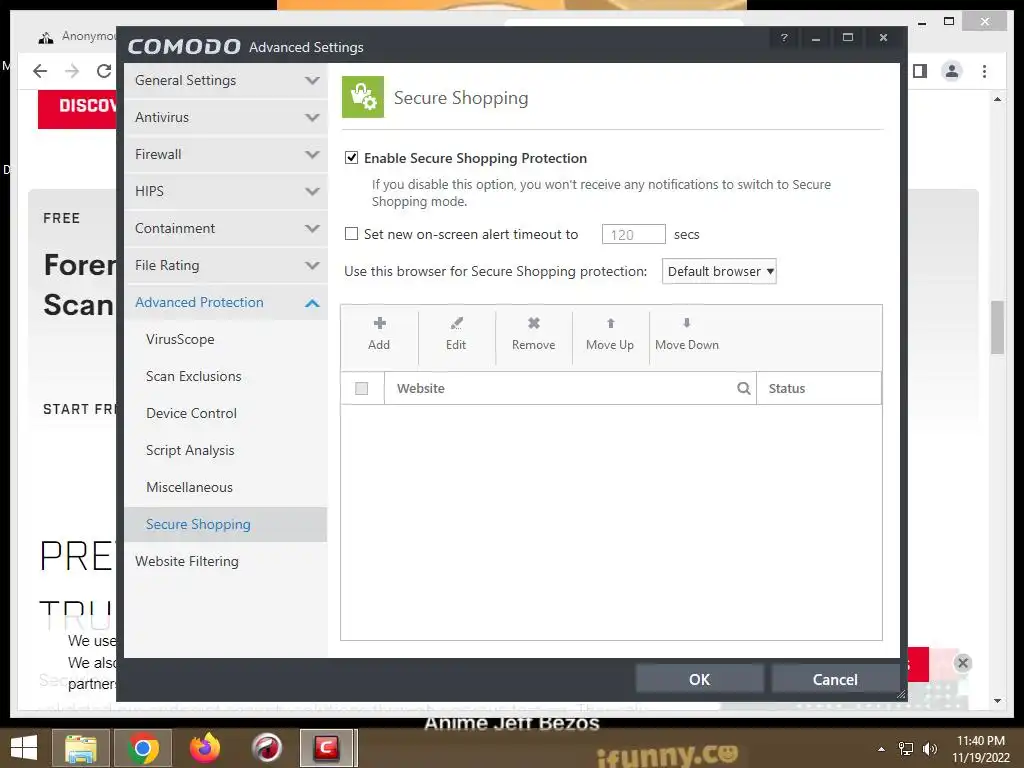This screenshot has height=768, width=1024.
Task: Click the Move Up arrow icon
Action: (x=610, y=323)
